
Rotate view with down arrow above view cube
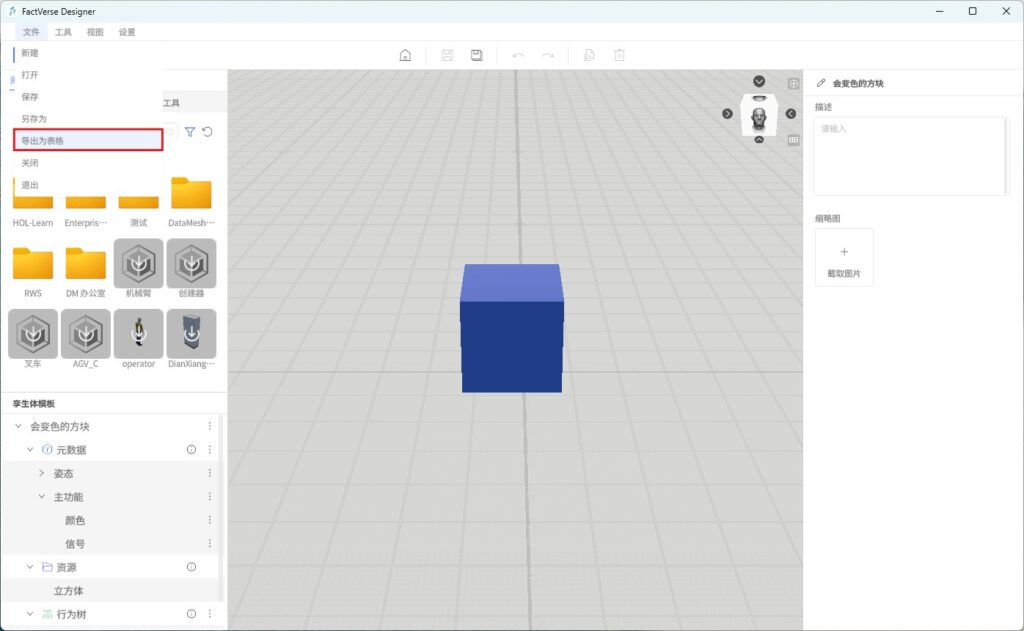(759, 81)
